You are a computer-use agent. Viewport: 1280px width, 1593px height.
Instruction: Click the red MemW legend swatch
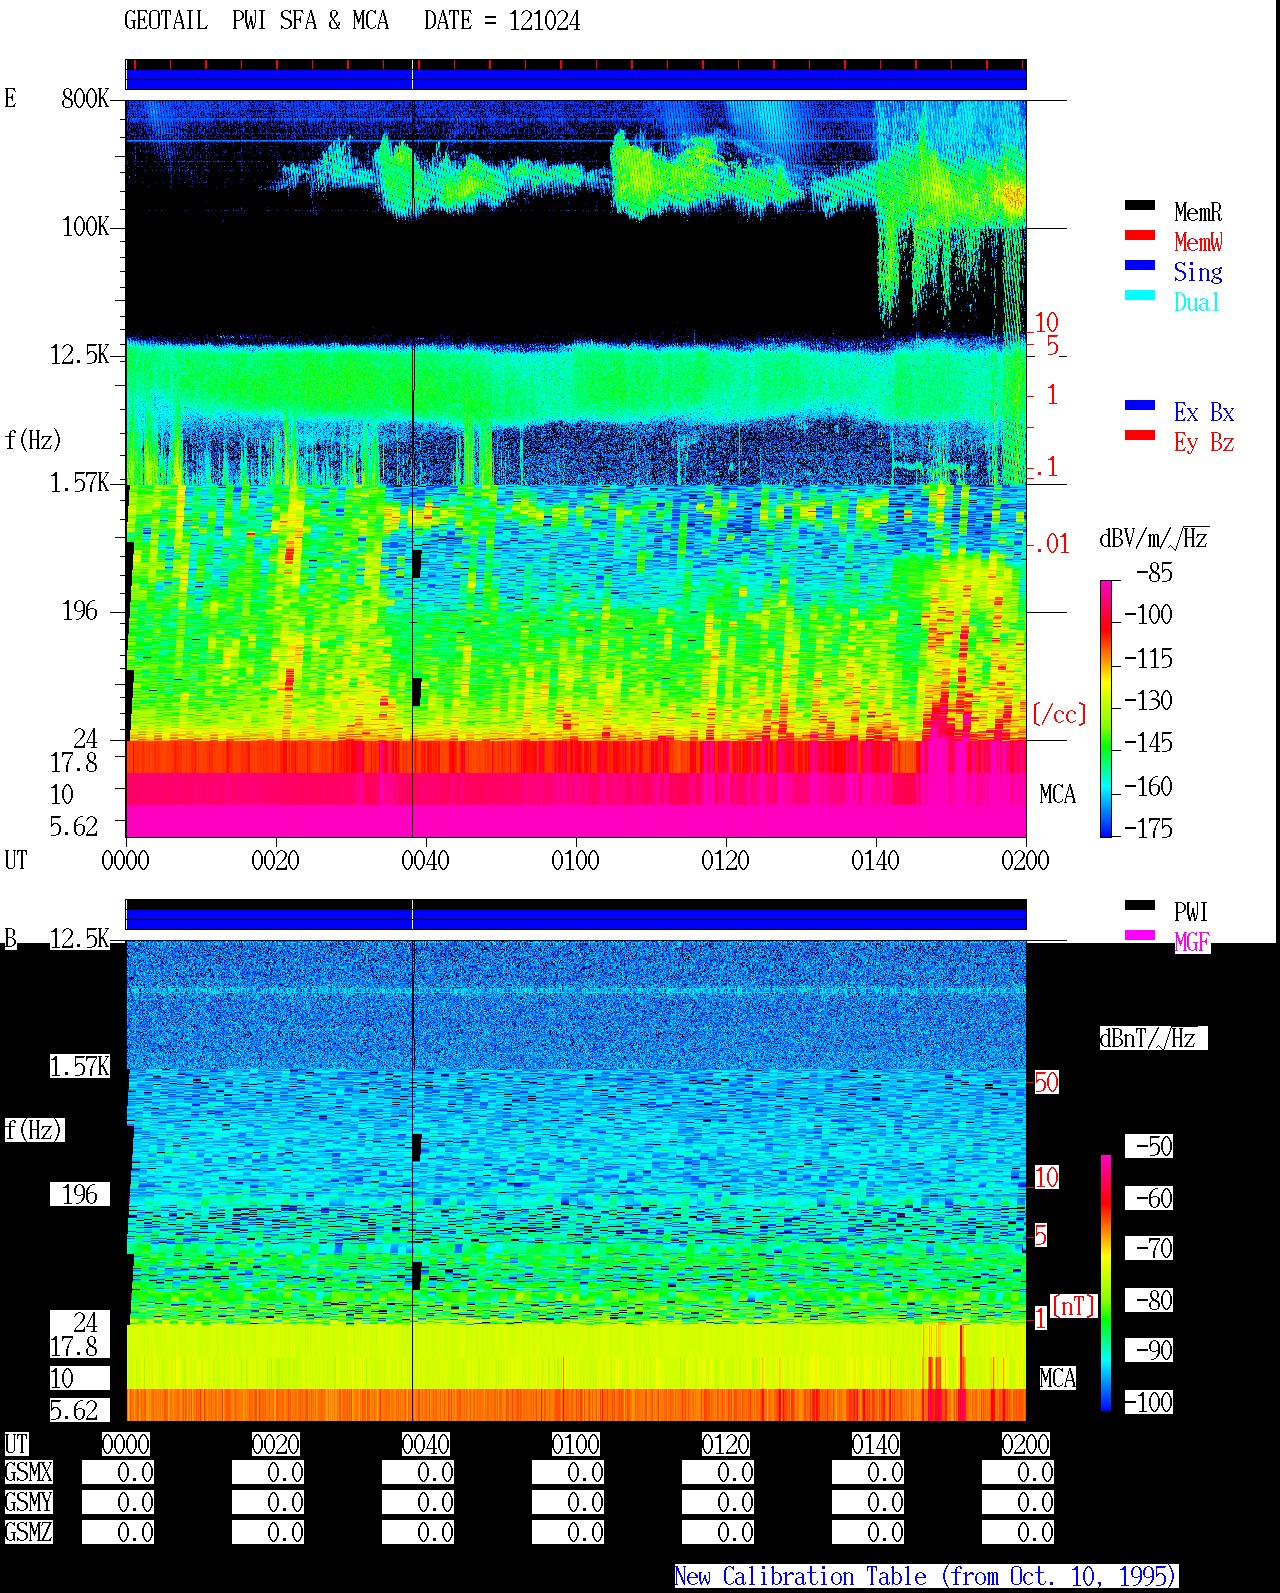[1140, 235]
